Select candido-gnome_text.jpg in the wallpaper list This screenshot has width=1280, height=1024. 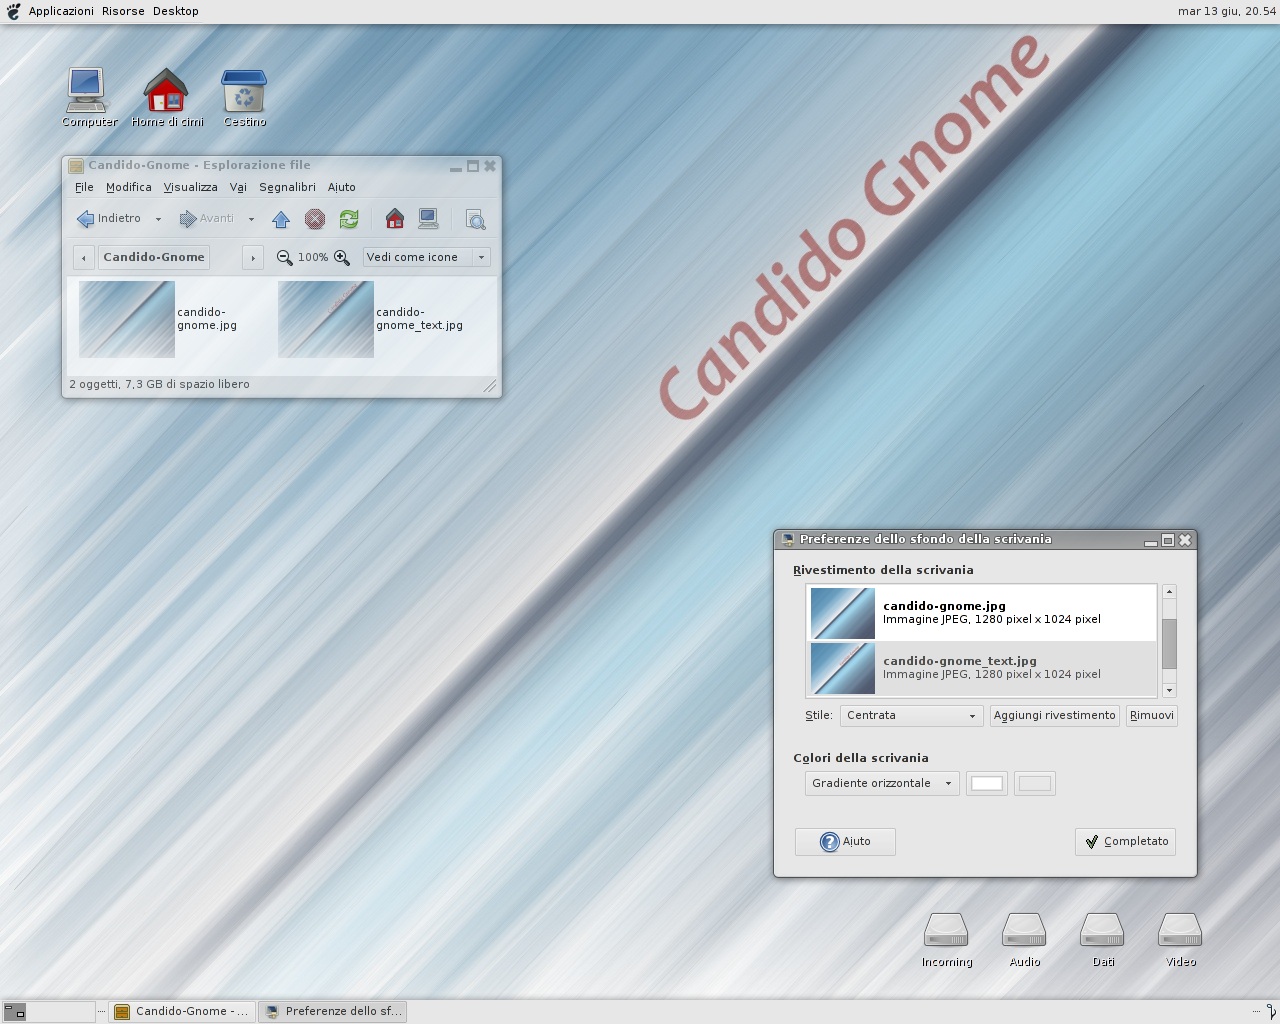(981, 668)
